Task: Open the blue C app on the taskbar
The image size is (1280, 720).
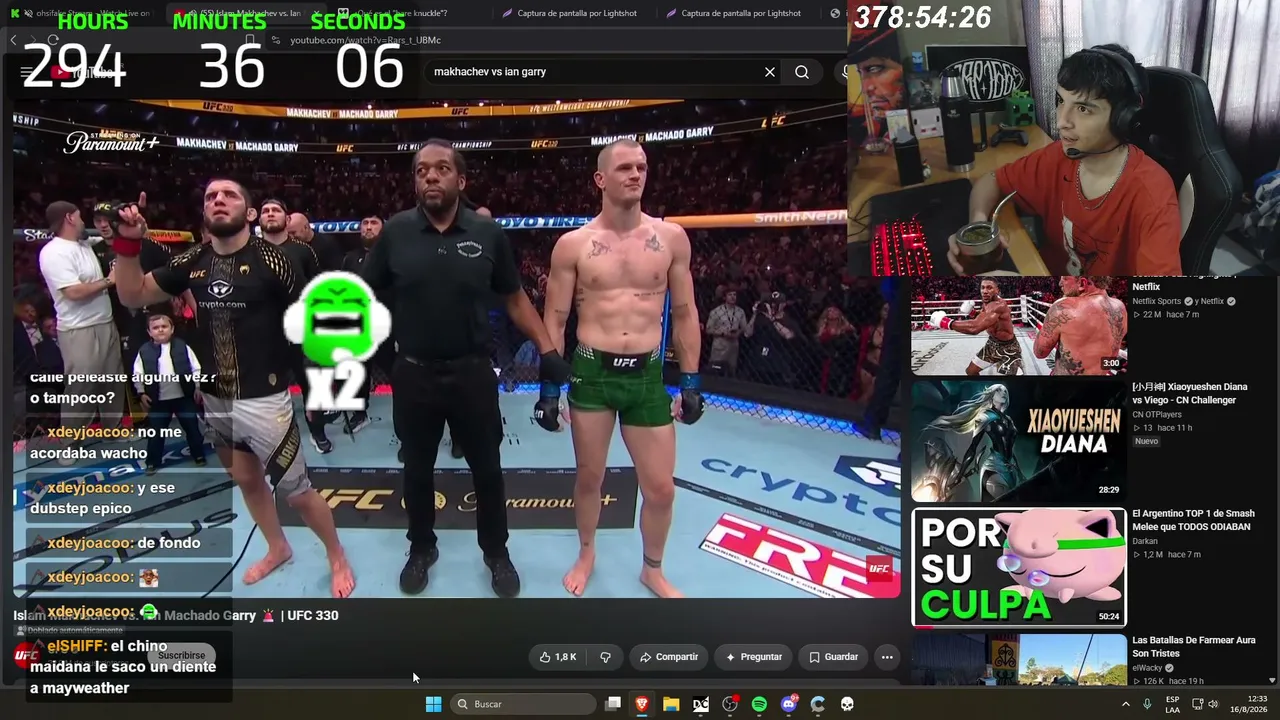Action: tap(818, 704)
